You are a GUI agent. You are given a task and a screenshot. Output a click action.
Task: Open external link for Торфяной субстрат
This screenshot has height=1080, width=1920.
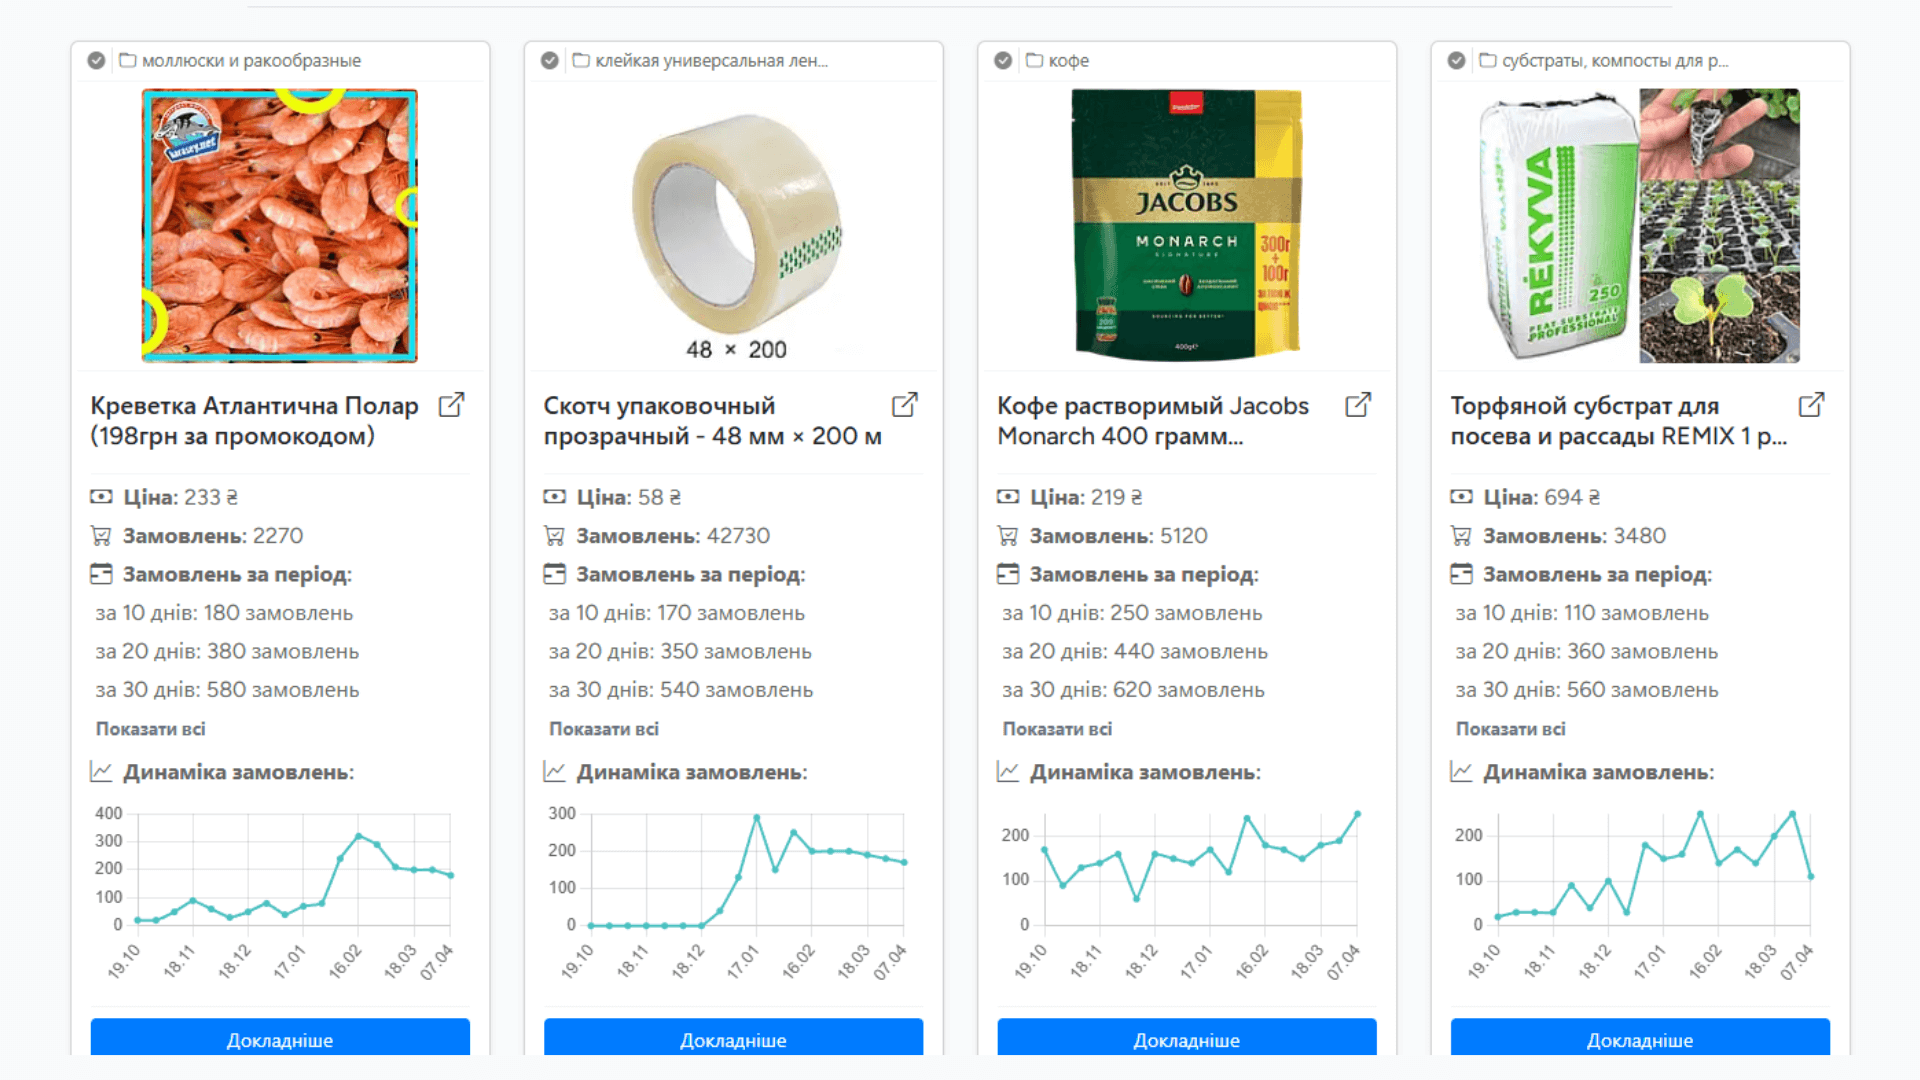(x=1812, y=405)
